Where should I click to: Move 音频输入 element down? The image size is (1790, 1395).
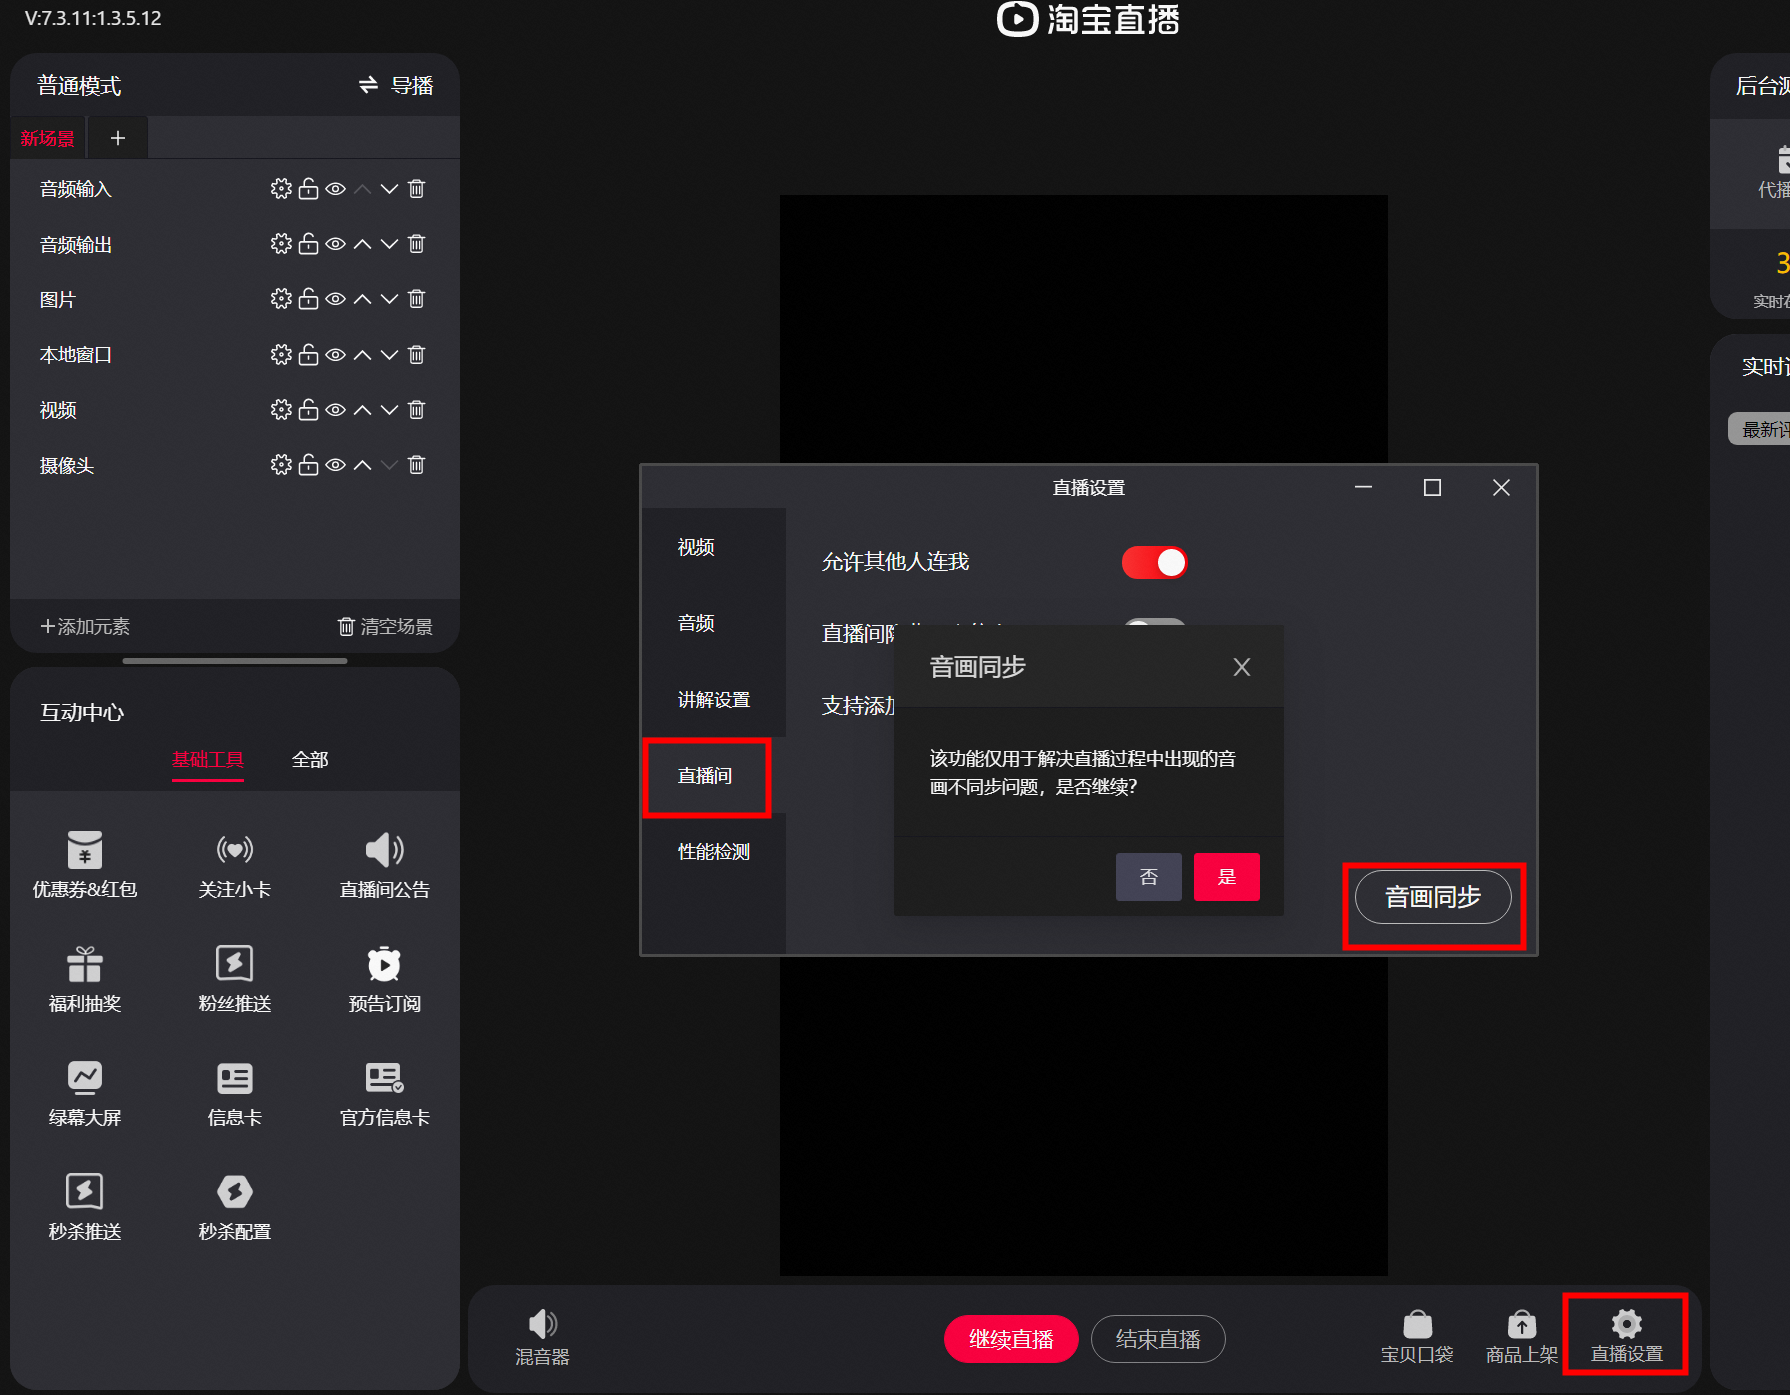click(x=389, y=189)
